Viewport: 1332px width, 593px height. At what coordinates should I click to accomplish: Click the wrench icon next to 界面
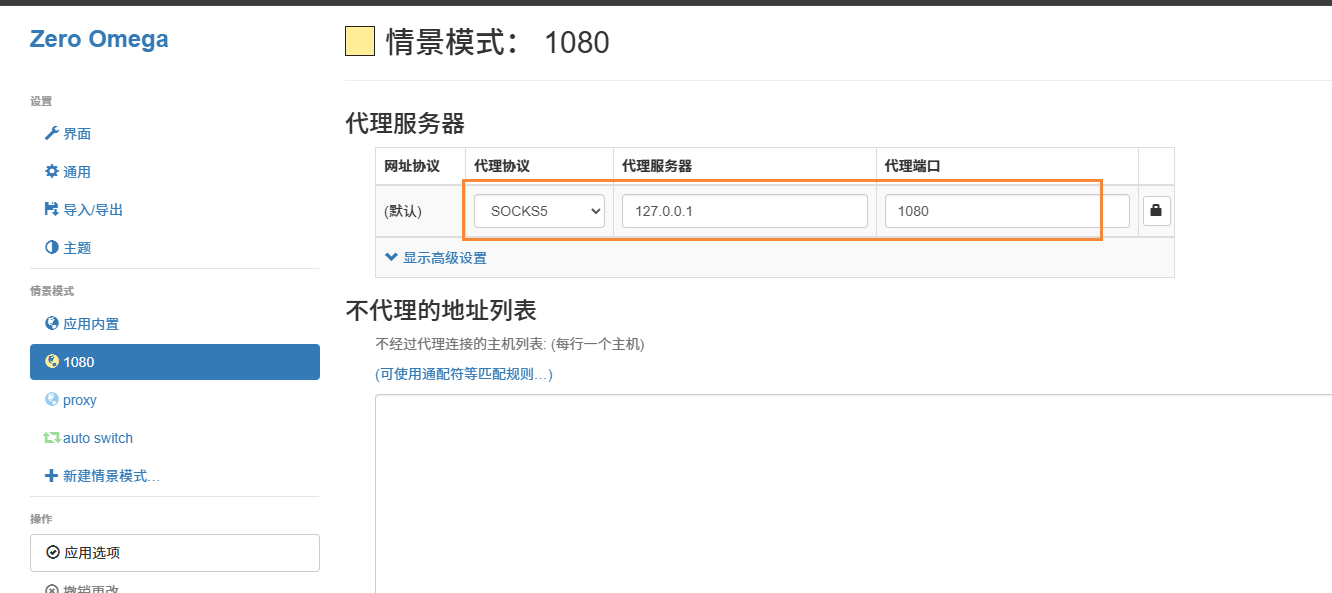click(x=52, y=134)
